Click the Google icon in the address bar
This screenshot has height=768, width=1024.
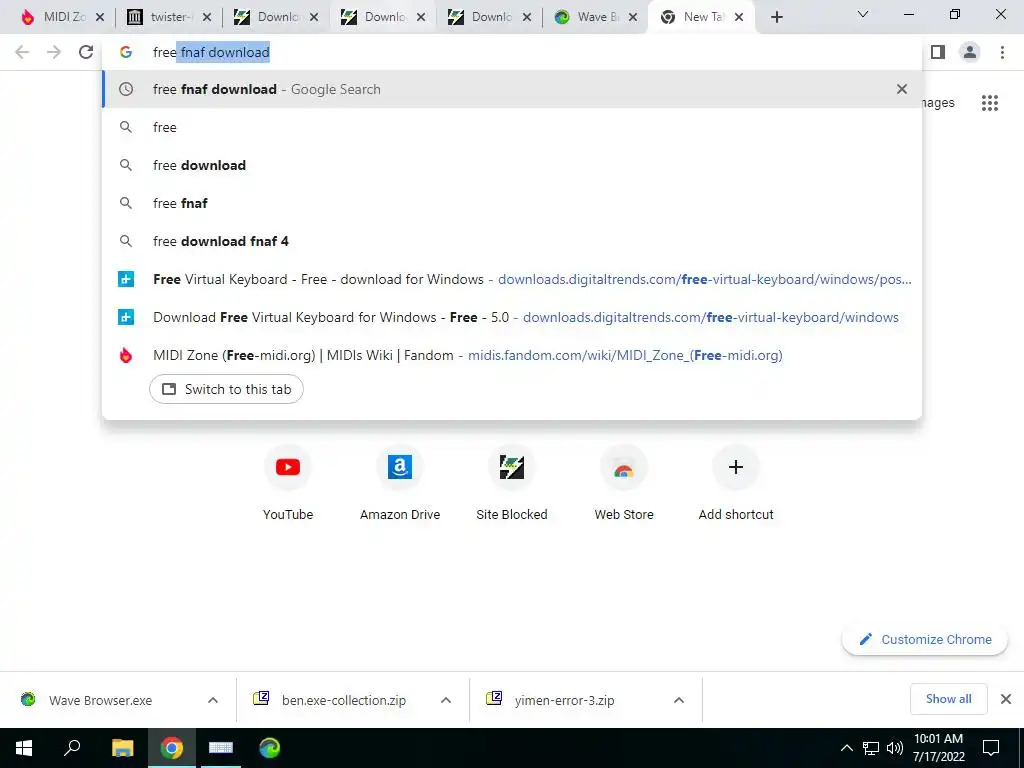[126, 52]
